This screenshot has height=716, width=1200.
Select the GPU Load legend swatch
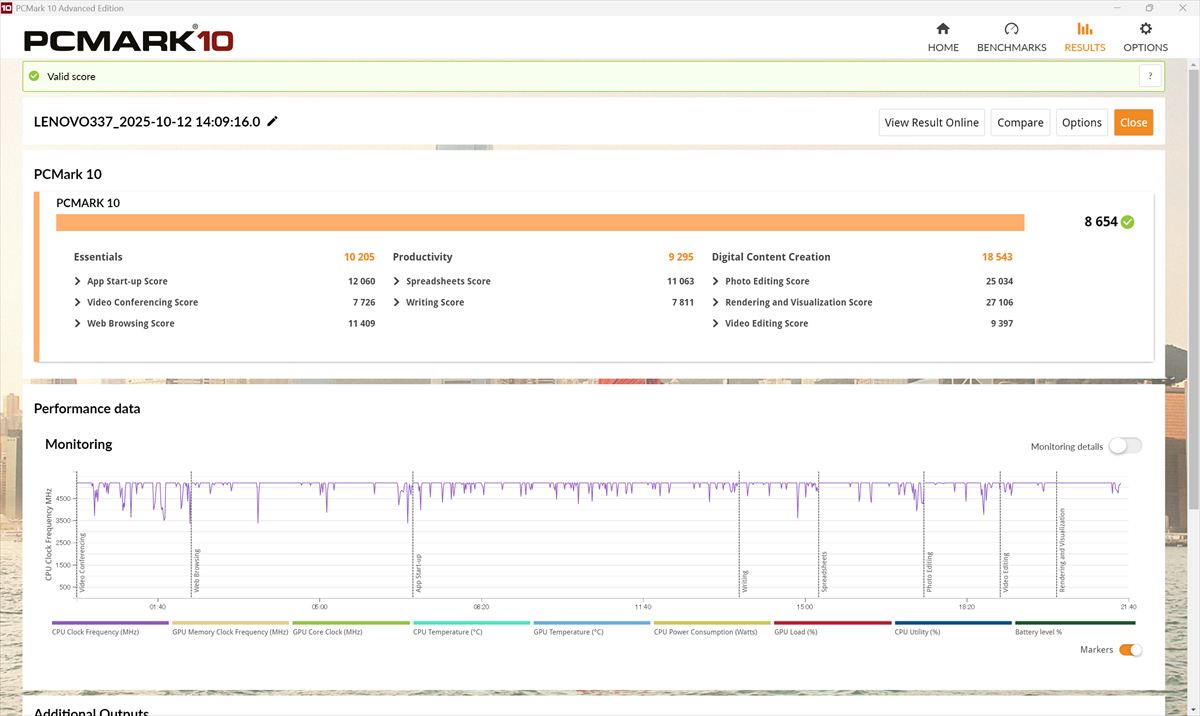(832, 622)
